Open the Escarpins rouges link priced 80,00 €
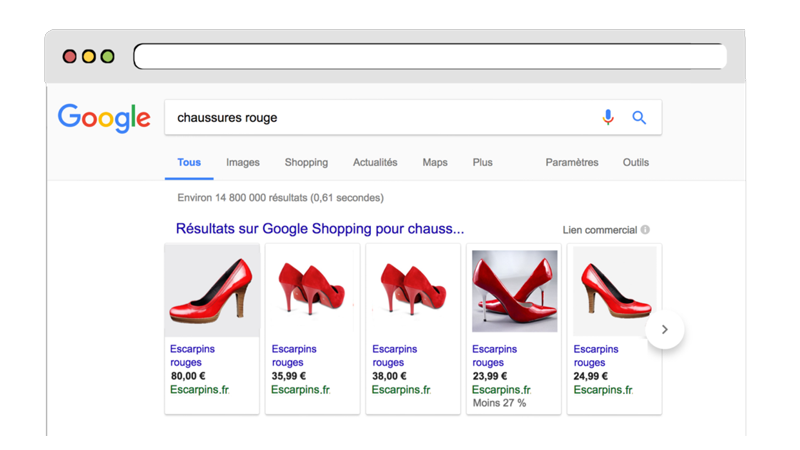Viewport: 800px width, 450px height. (192, 355)
